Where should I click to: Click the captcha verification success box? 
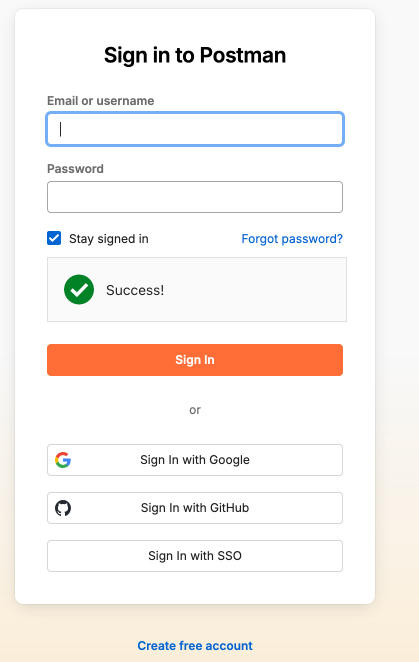(x=197, y=290)
